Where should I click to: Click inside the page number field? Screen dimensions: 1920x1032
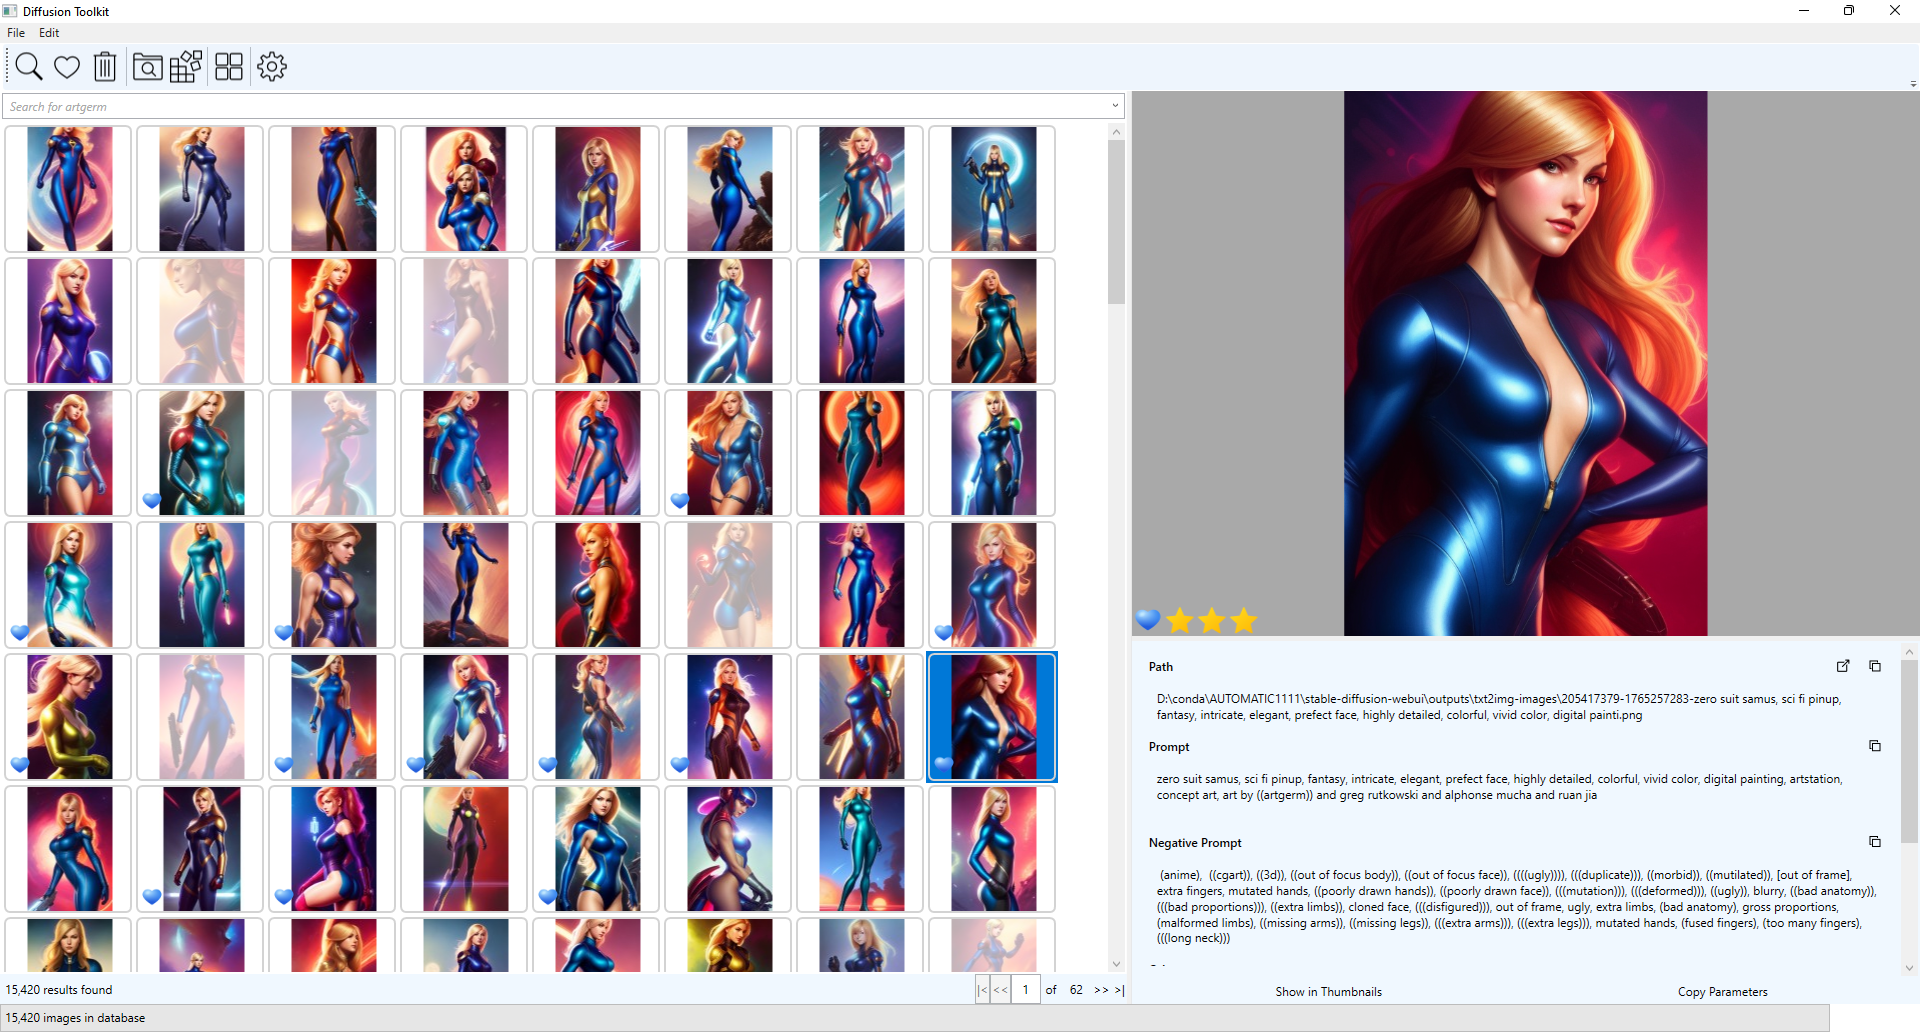(x=1026, y=989)
